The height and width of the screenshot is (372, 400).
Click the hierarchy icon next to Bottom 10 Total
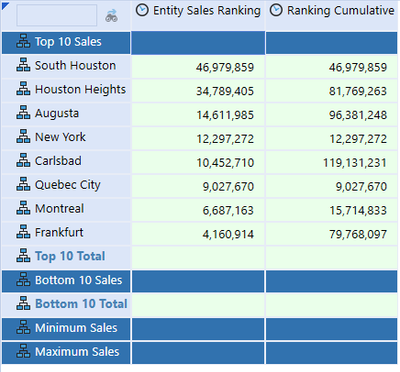coord(23,304)
